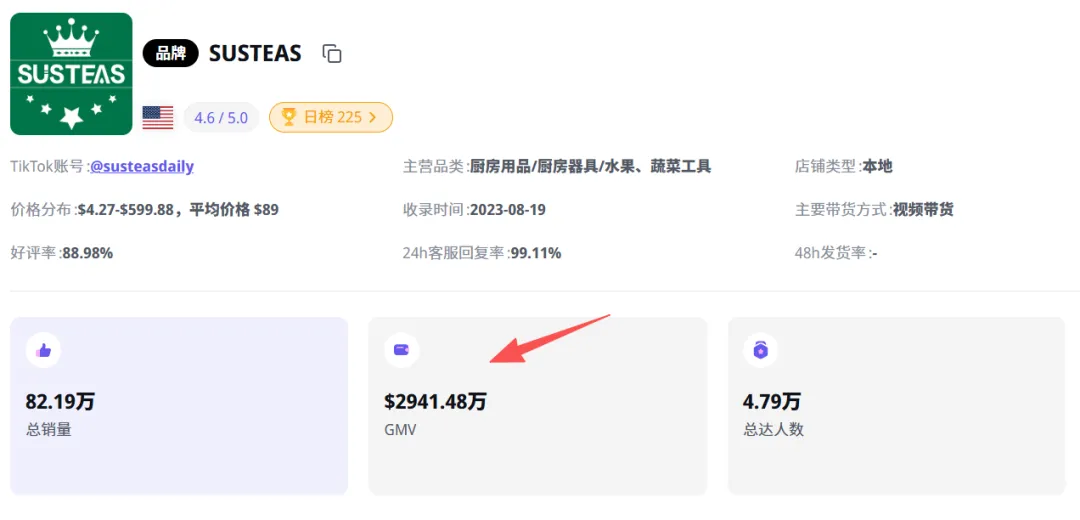
Task: Expand the chevron next to 日榜 225
Action: click(373, 118)
